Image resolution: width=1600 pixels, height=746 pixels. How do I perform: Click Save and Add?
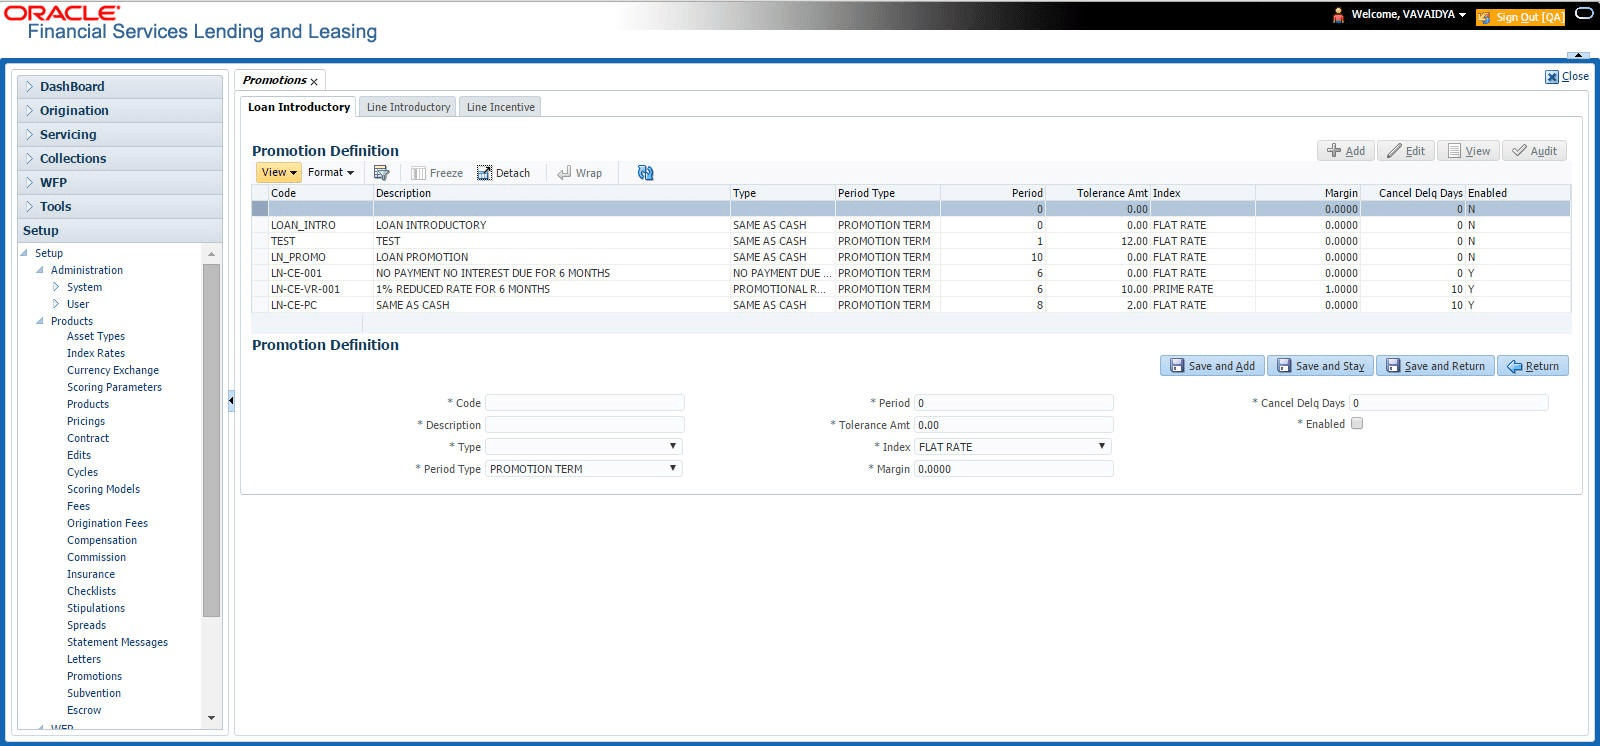coord(1212,366)
